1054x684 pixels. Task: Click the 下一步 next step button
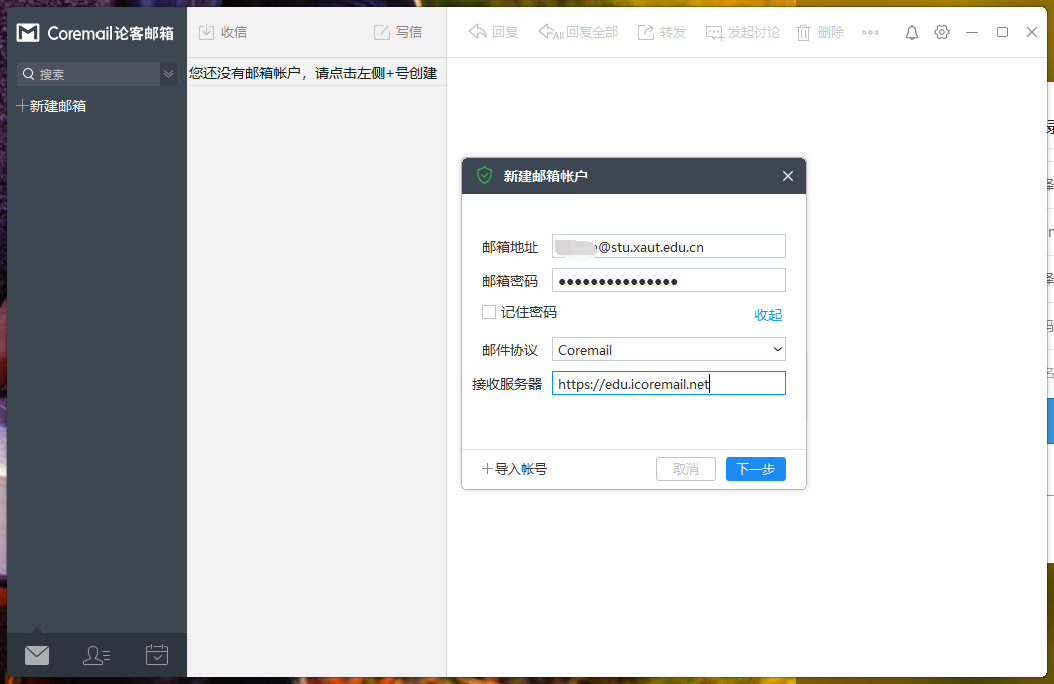coord(755,469)
